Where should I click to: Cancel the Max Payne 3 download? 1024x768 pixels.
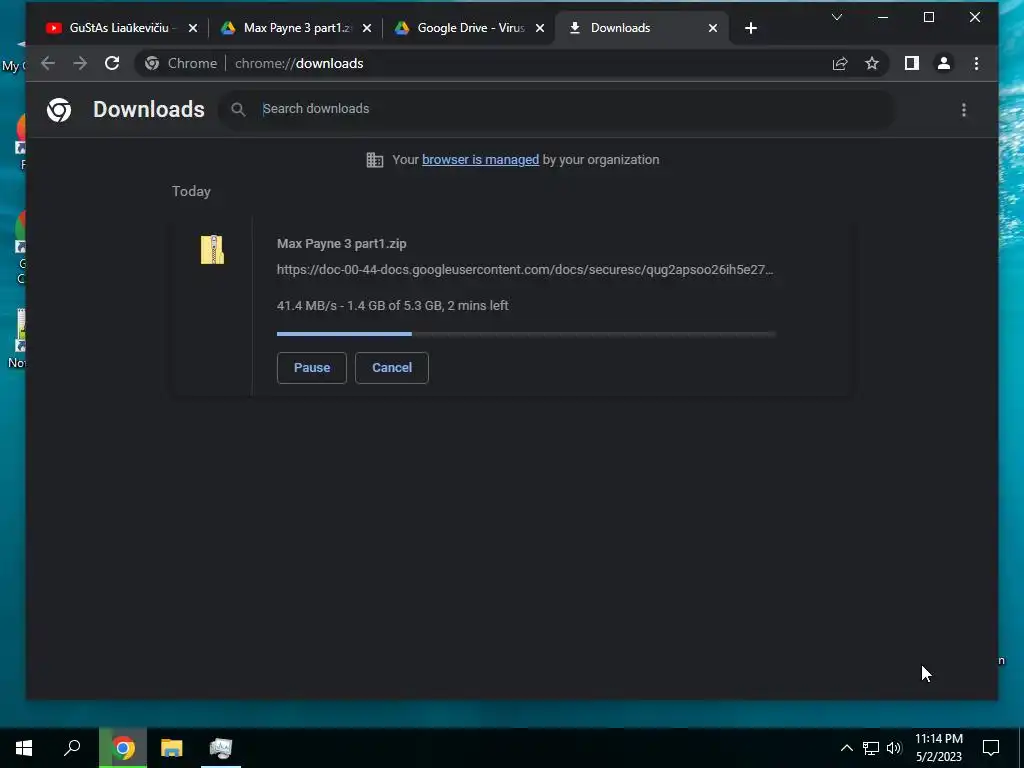(x=392, y=368)
